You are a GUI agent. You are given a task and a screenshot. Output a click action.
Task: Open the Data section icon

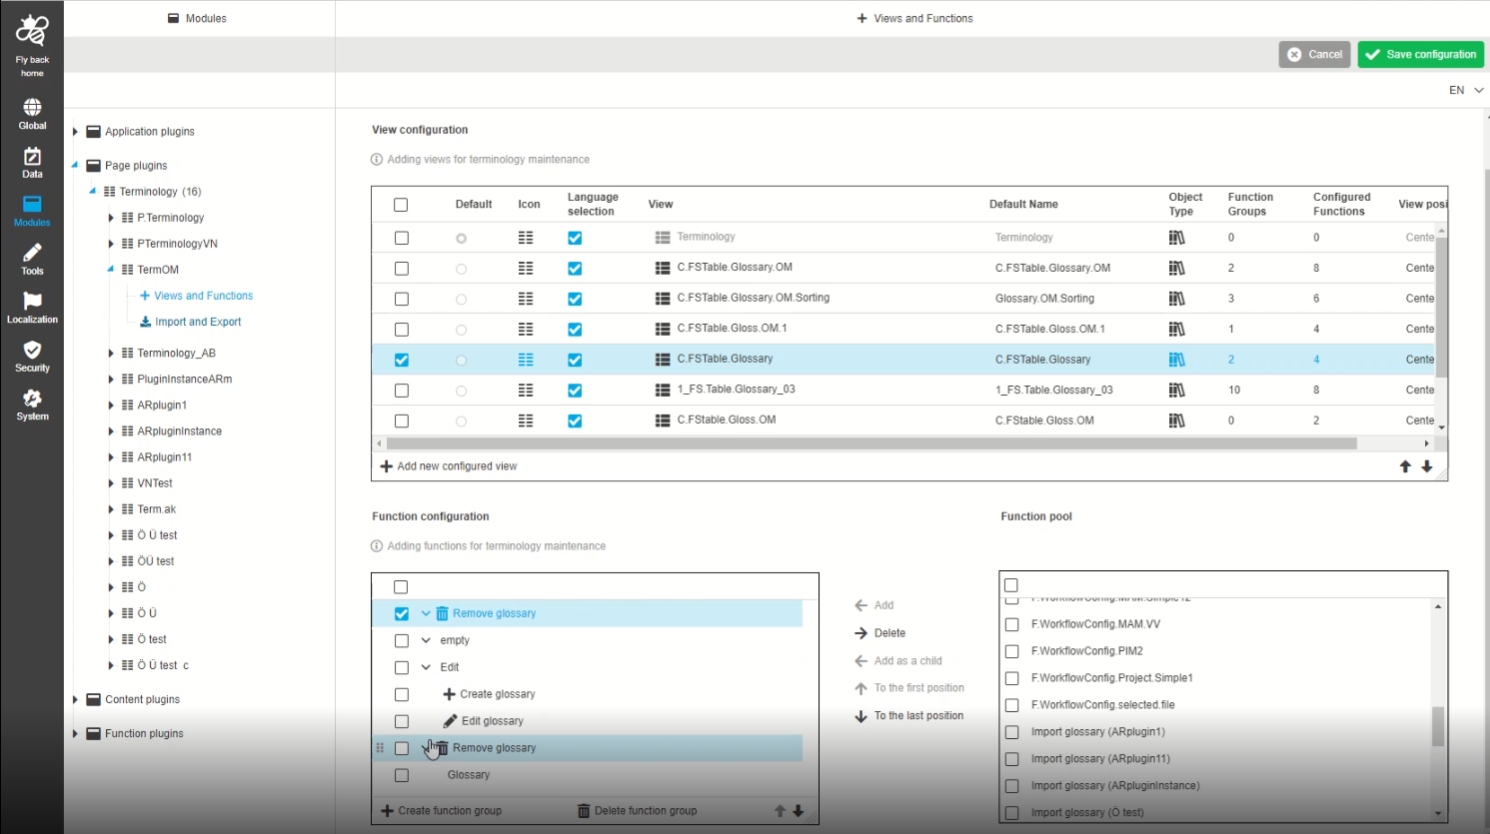[x=32, y=162]
